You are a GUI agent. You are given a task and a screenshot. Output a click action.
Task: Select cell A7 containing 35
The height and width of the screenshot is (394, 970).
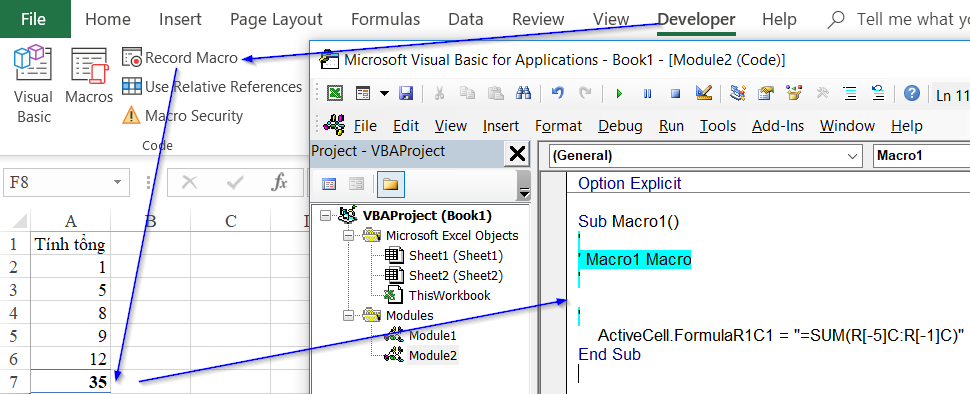click(71, 381)
